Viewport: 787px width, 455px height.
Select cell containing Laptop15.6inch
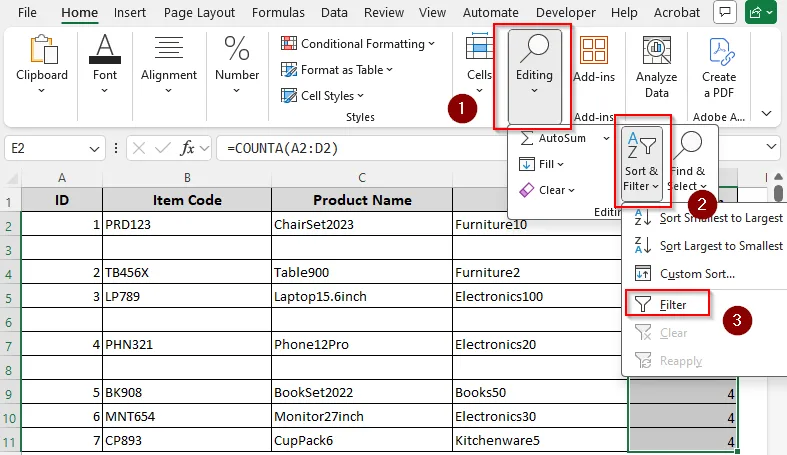coord(362,296)
